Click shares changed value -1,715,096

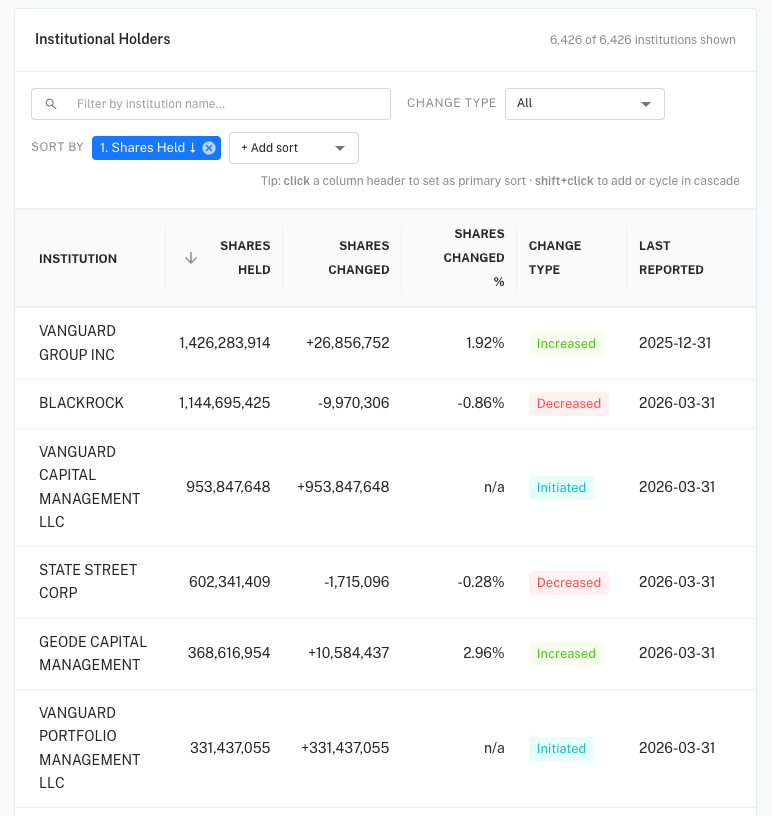click(357, 582)
